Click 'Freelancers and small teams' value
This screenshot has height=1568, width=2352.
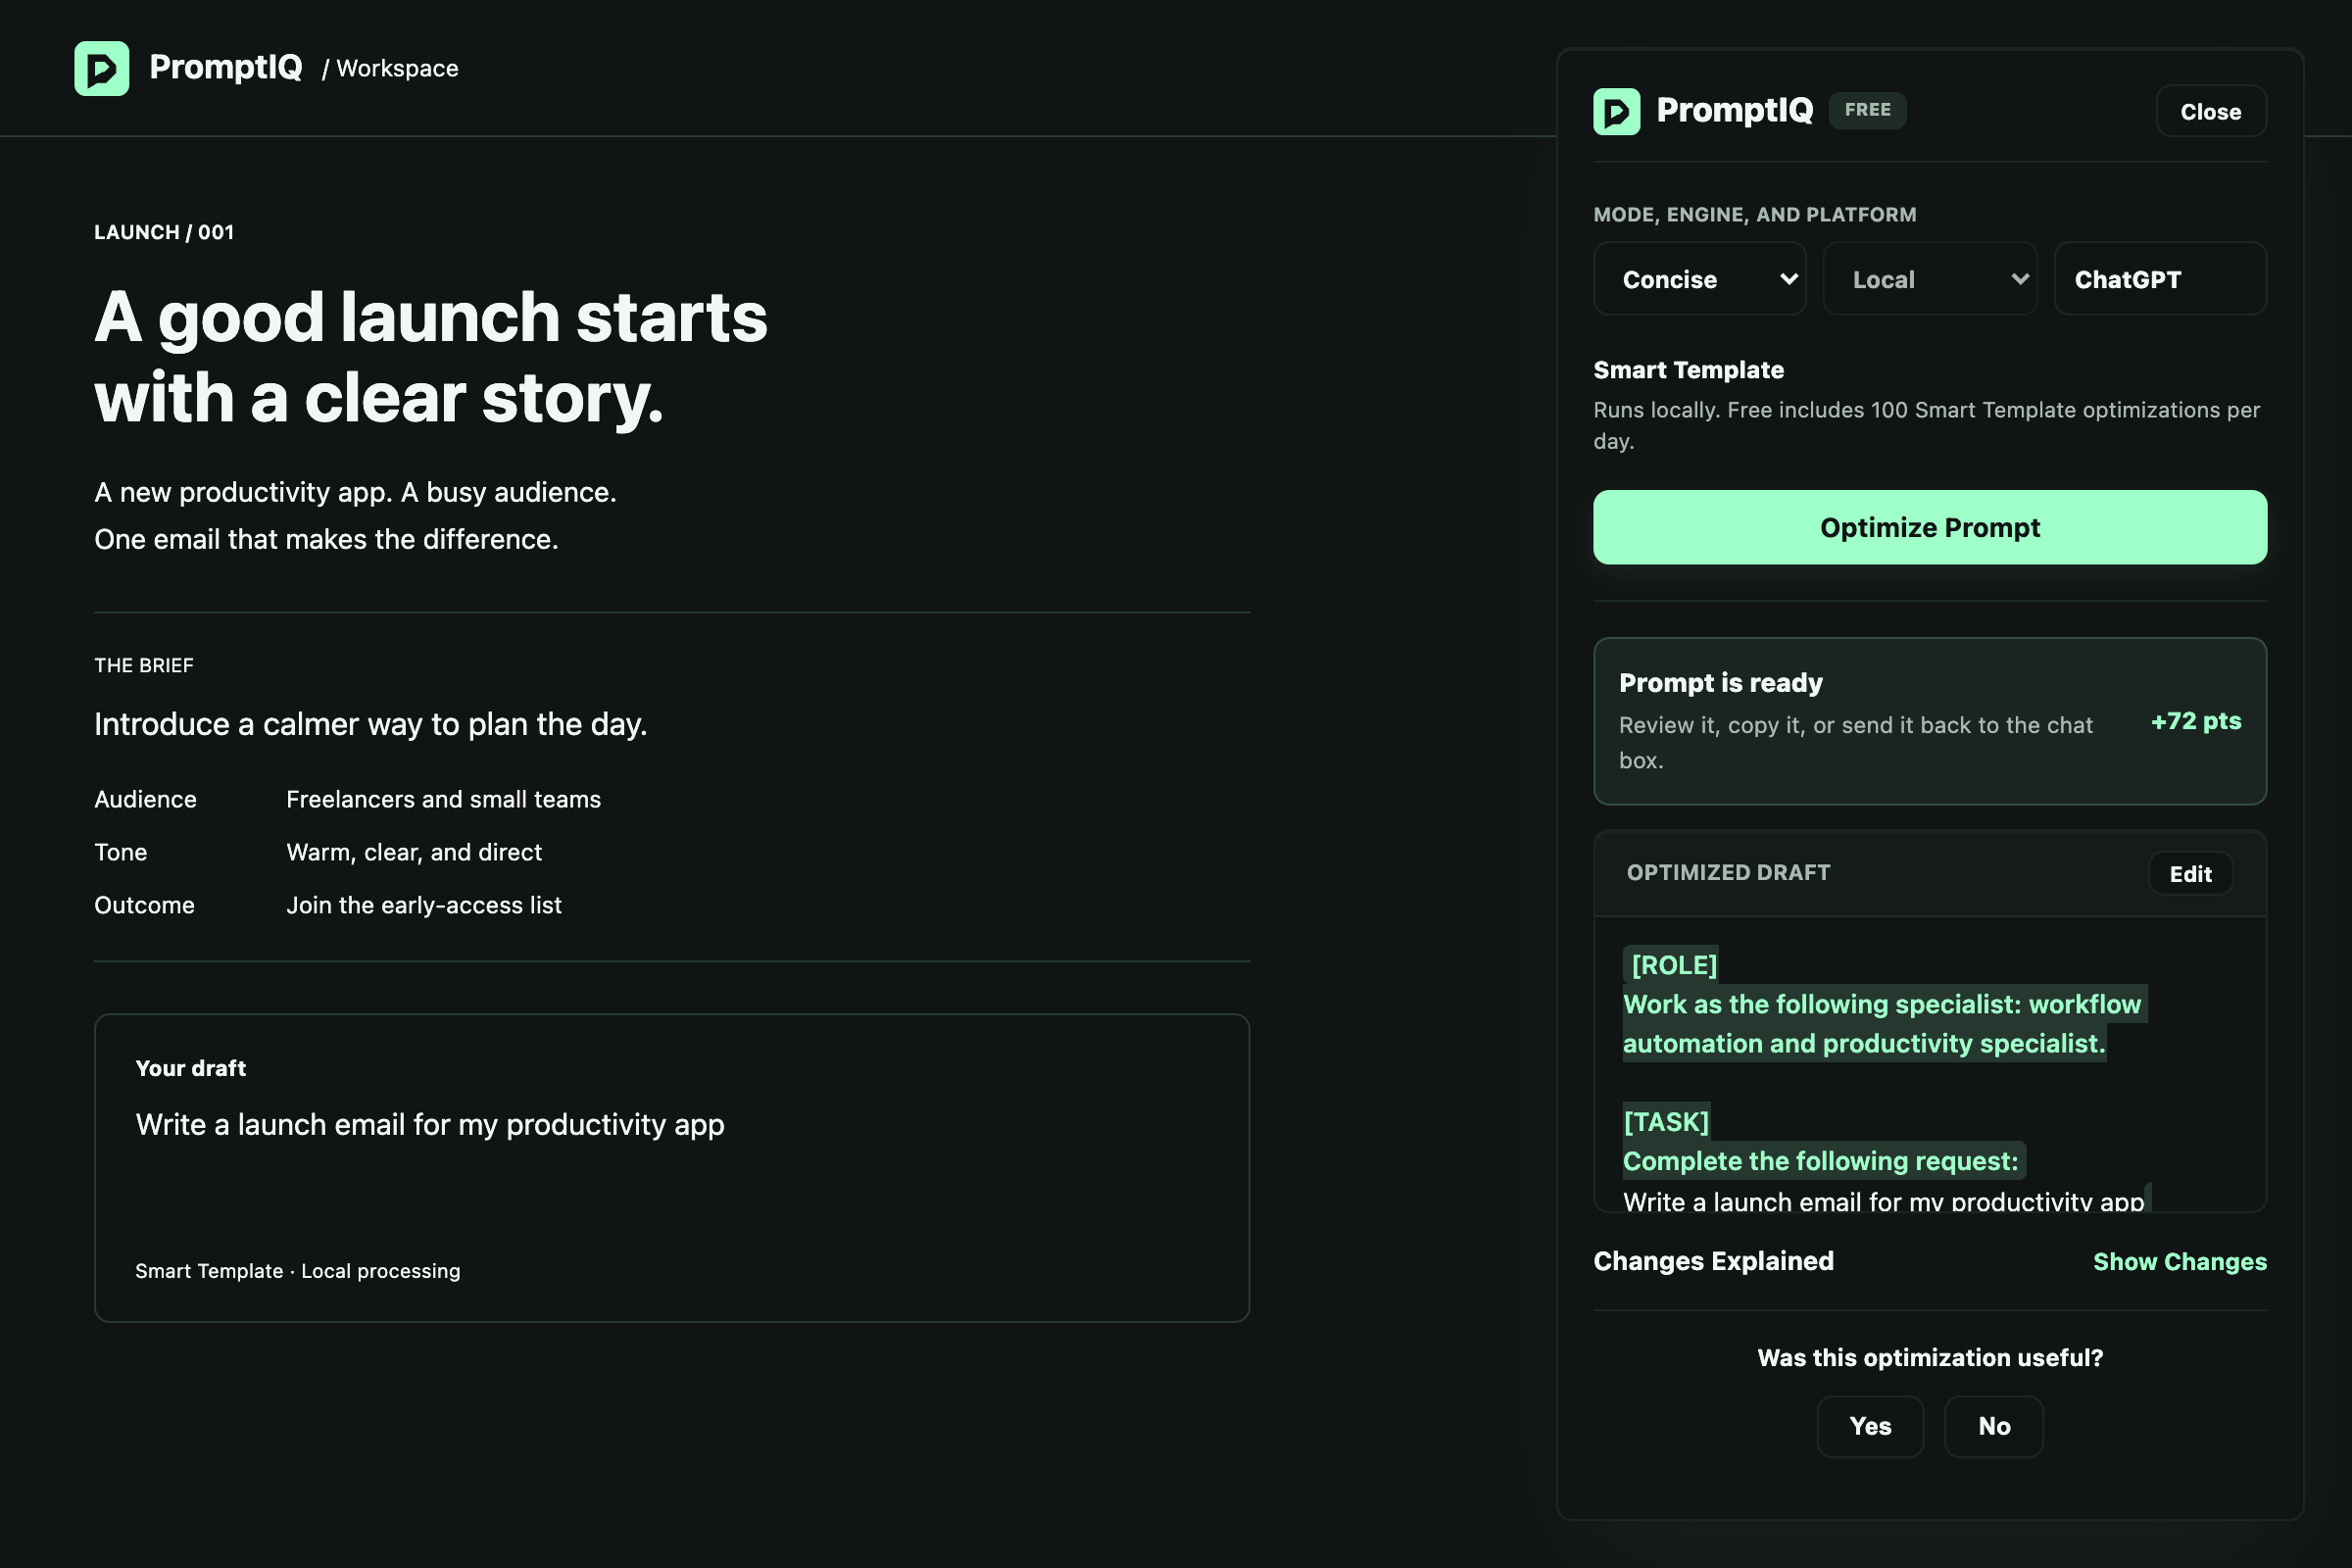click(x=443, y=799)
